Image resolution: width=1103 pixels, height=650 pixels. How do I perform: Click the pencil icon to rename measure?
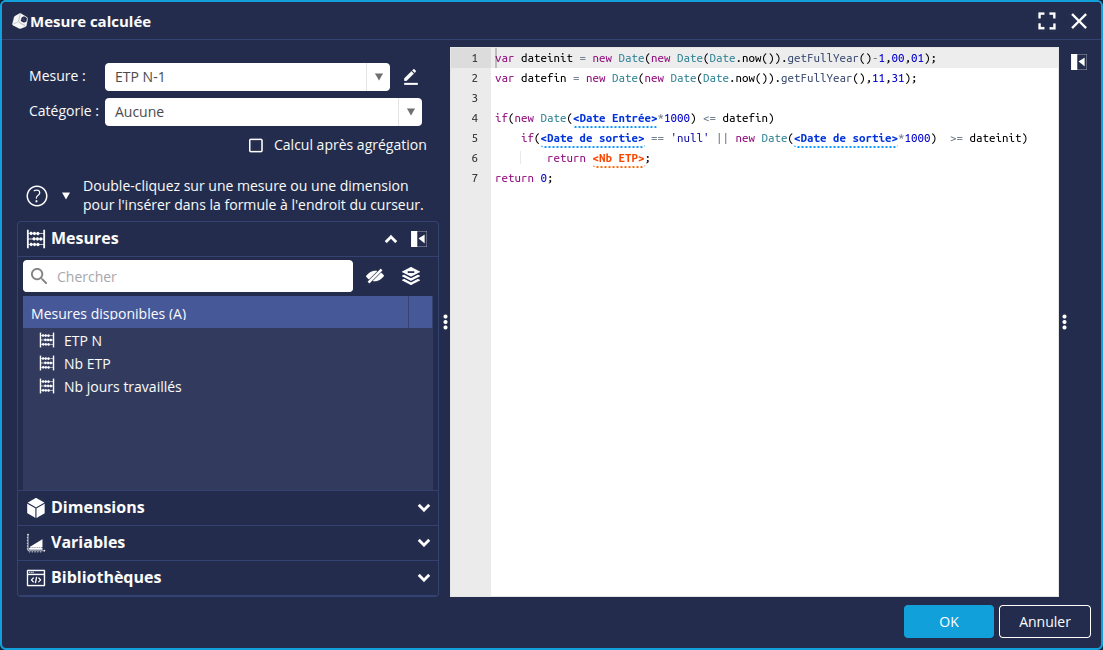click(x=410, y=77)
